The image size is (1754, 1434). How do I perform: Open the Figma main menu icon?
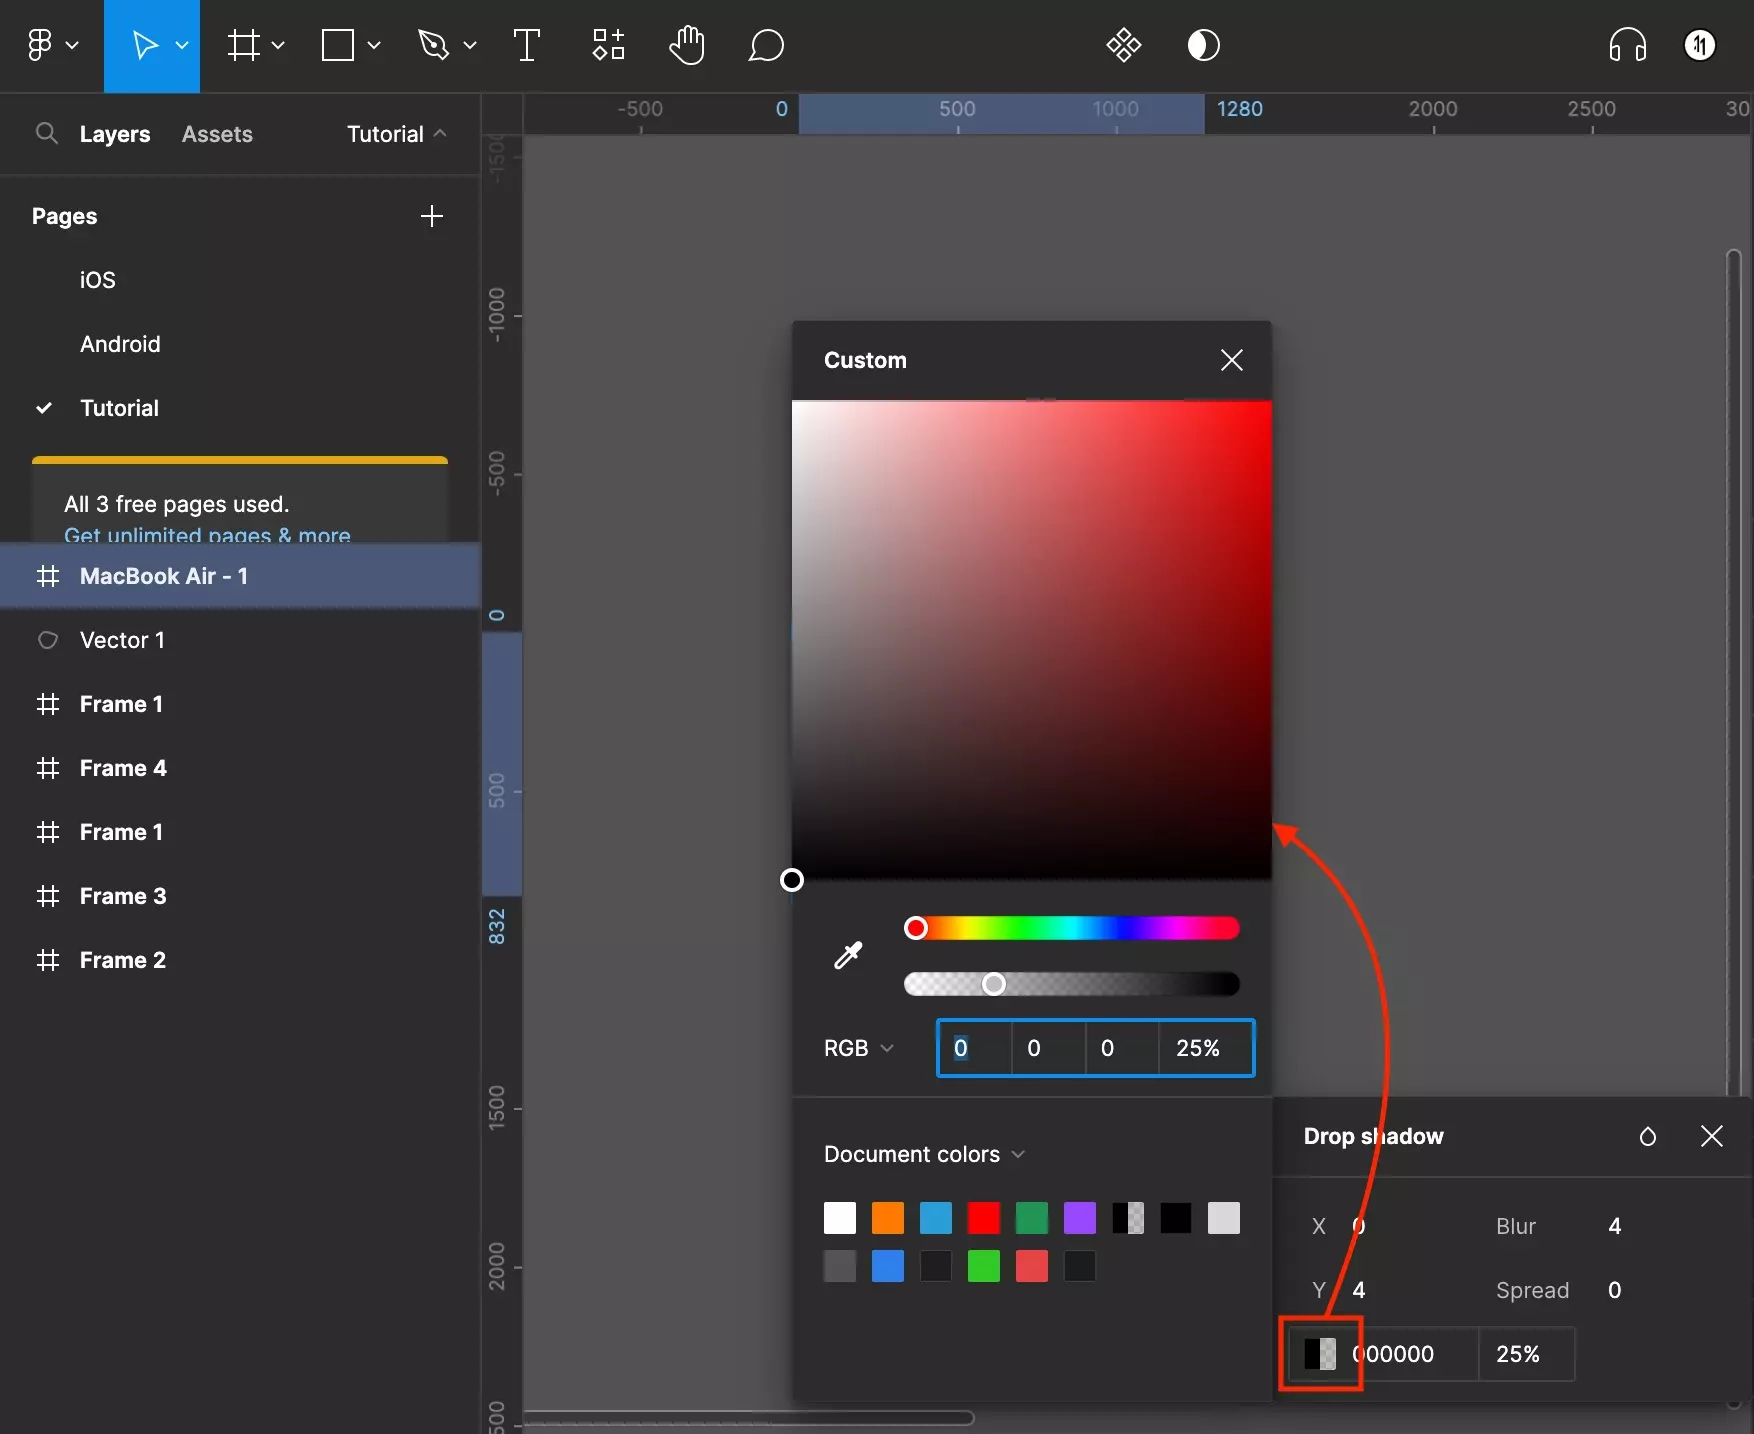pyautogui.click(x=39, y=45)
